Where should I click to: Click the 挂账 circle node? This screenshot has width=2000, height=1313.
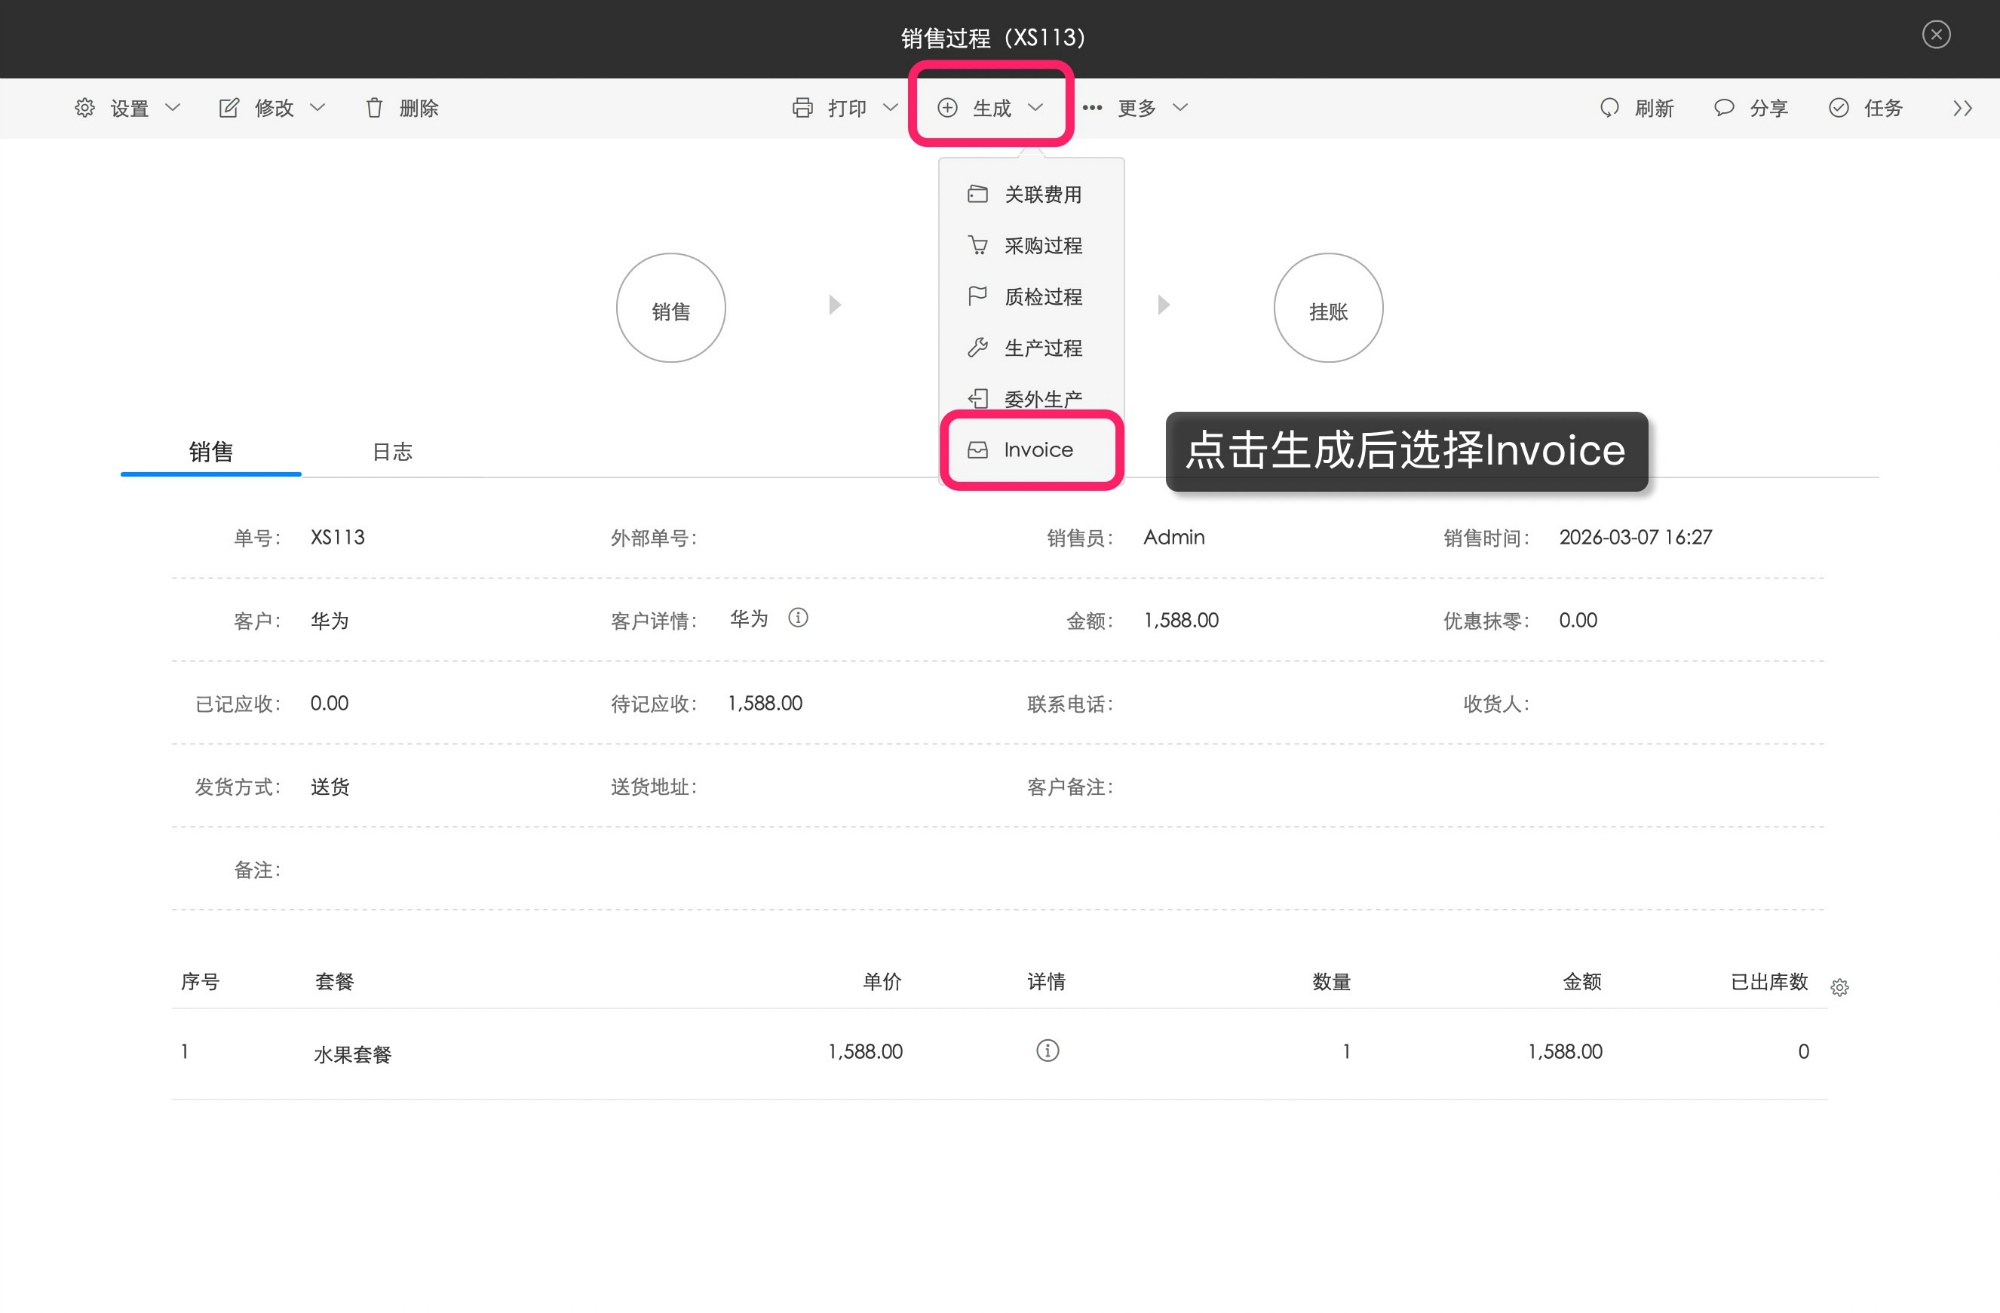point(1328,308)
